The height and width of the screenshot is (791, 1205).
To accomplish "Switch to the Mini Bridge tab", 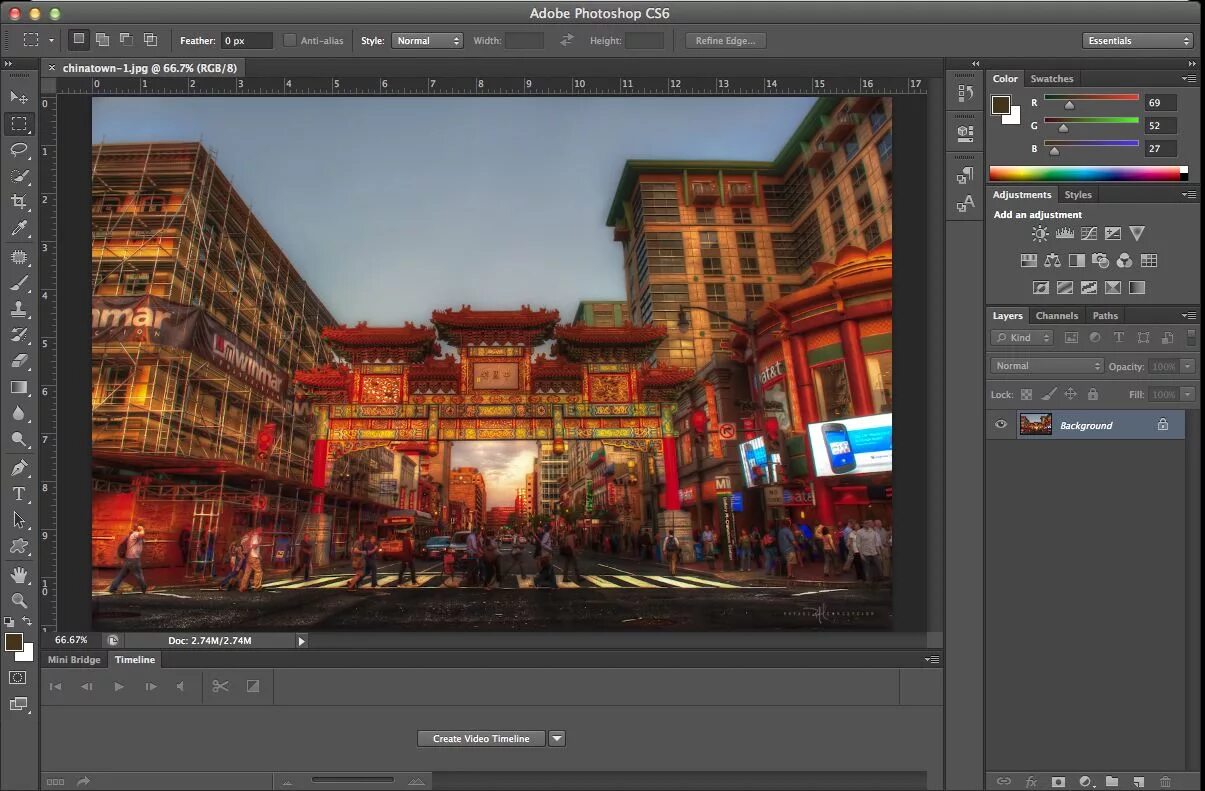I will (74, 660).
